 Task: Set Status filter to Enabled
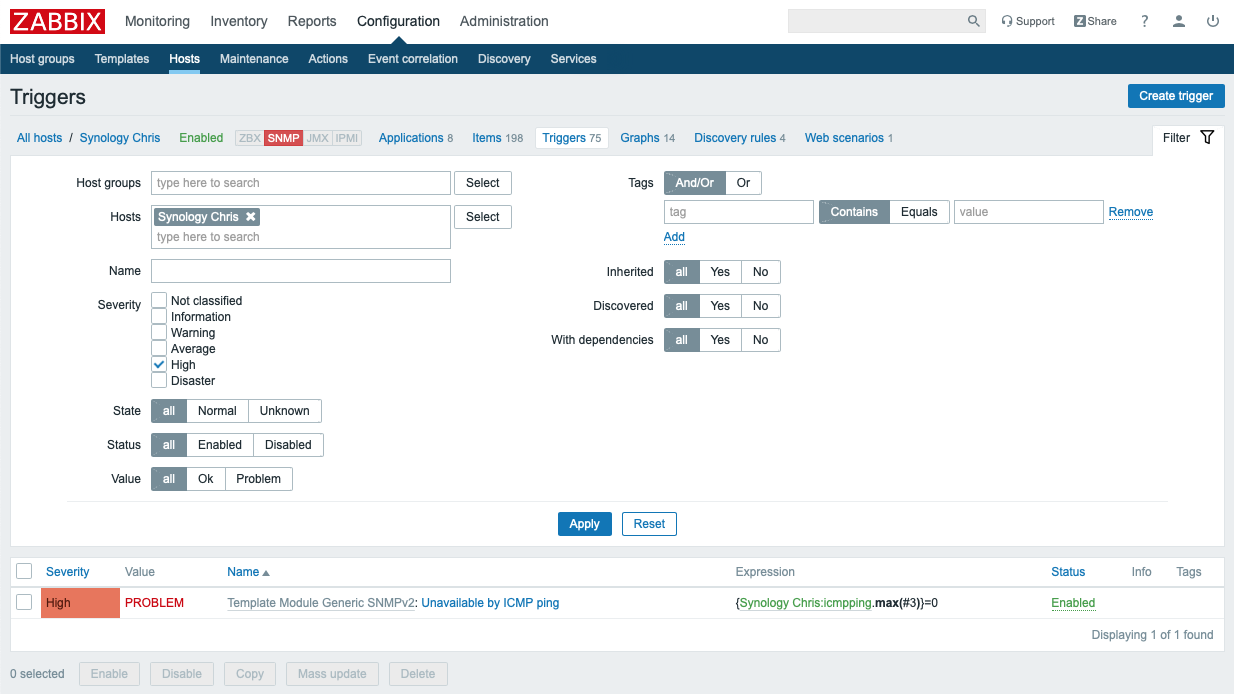coord(220,445)
